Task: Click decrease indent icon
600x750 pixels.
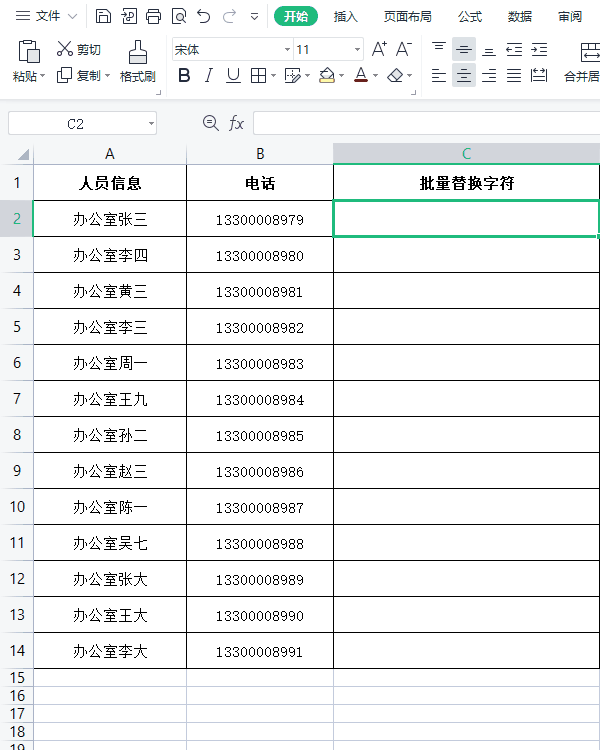Action: [x=514, y=49]
